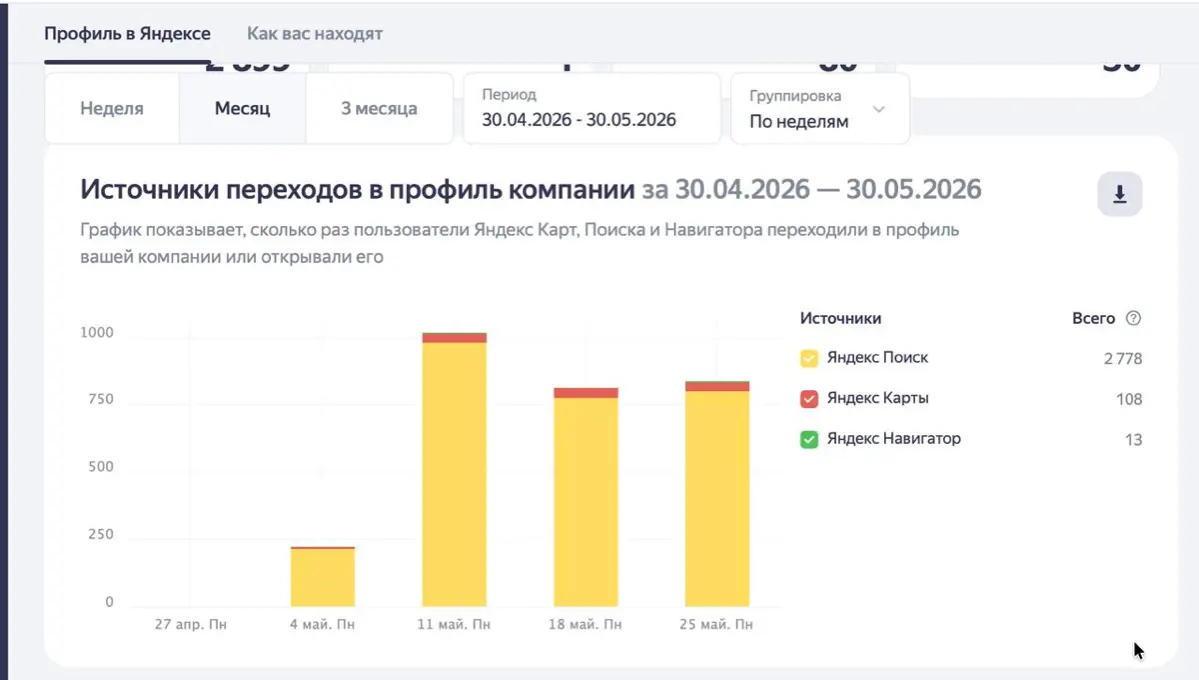Image resolution: width=1199 pixels, height=680 pixels.
Task: Open the Группировка dropdown
Action: click(x=820, y=109)
